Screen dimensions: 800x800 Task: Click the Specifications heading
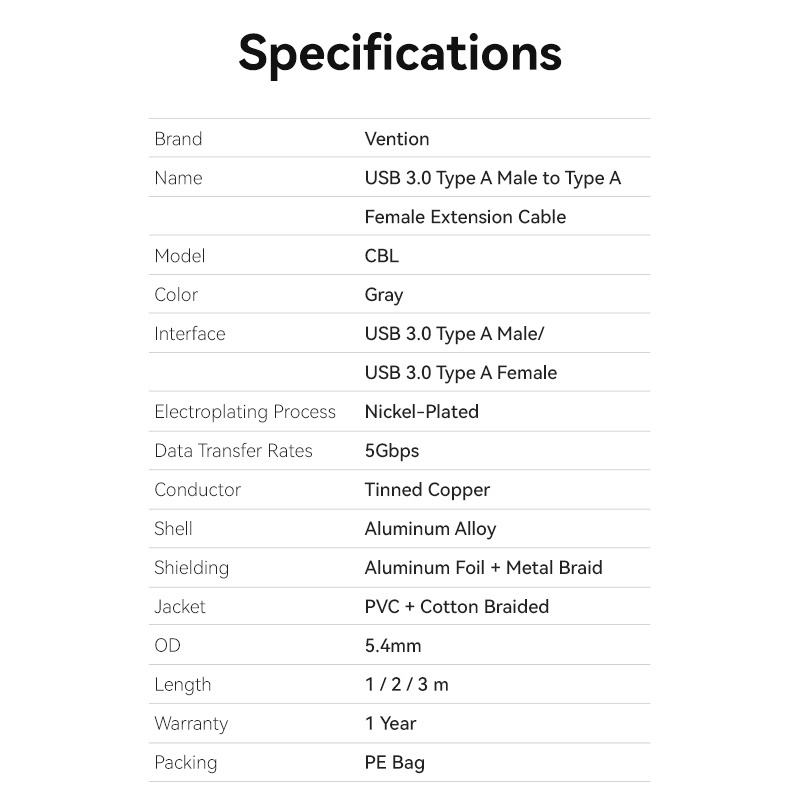(x=400, y=52)
